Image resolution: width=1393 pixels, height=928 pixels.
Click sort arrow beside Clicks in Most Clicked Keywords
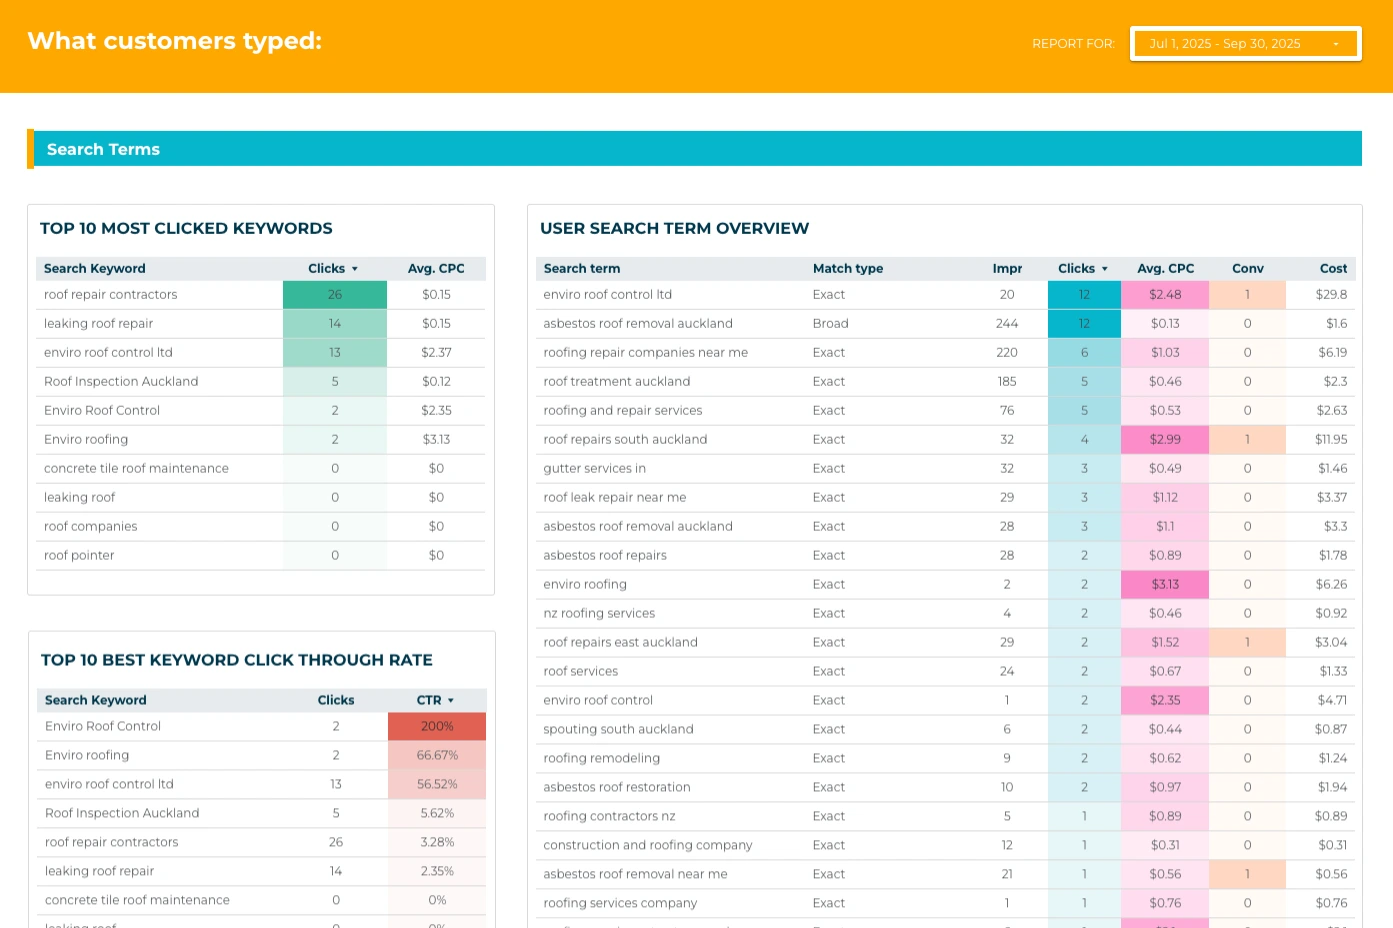point(355,269)
